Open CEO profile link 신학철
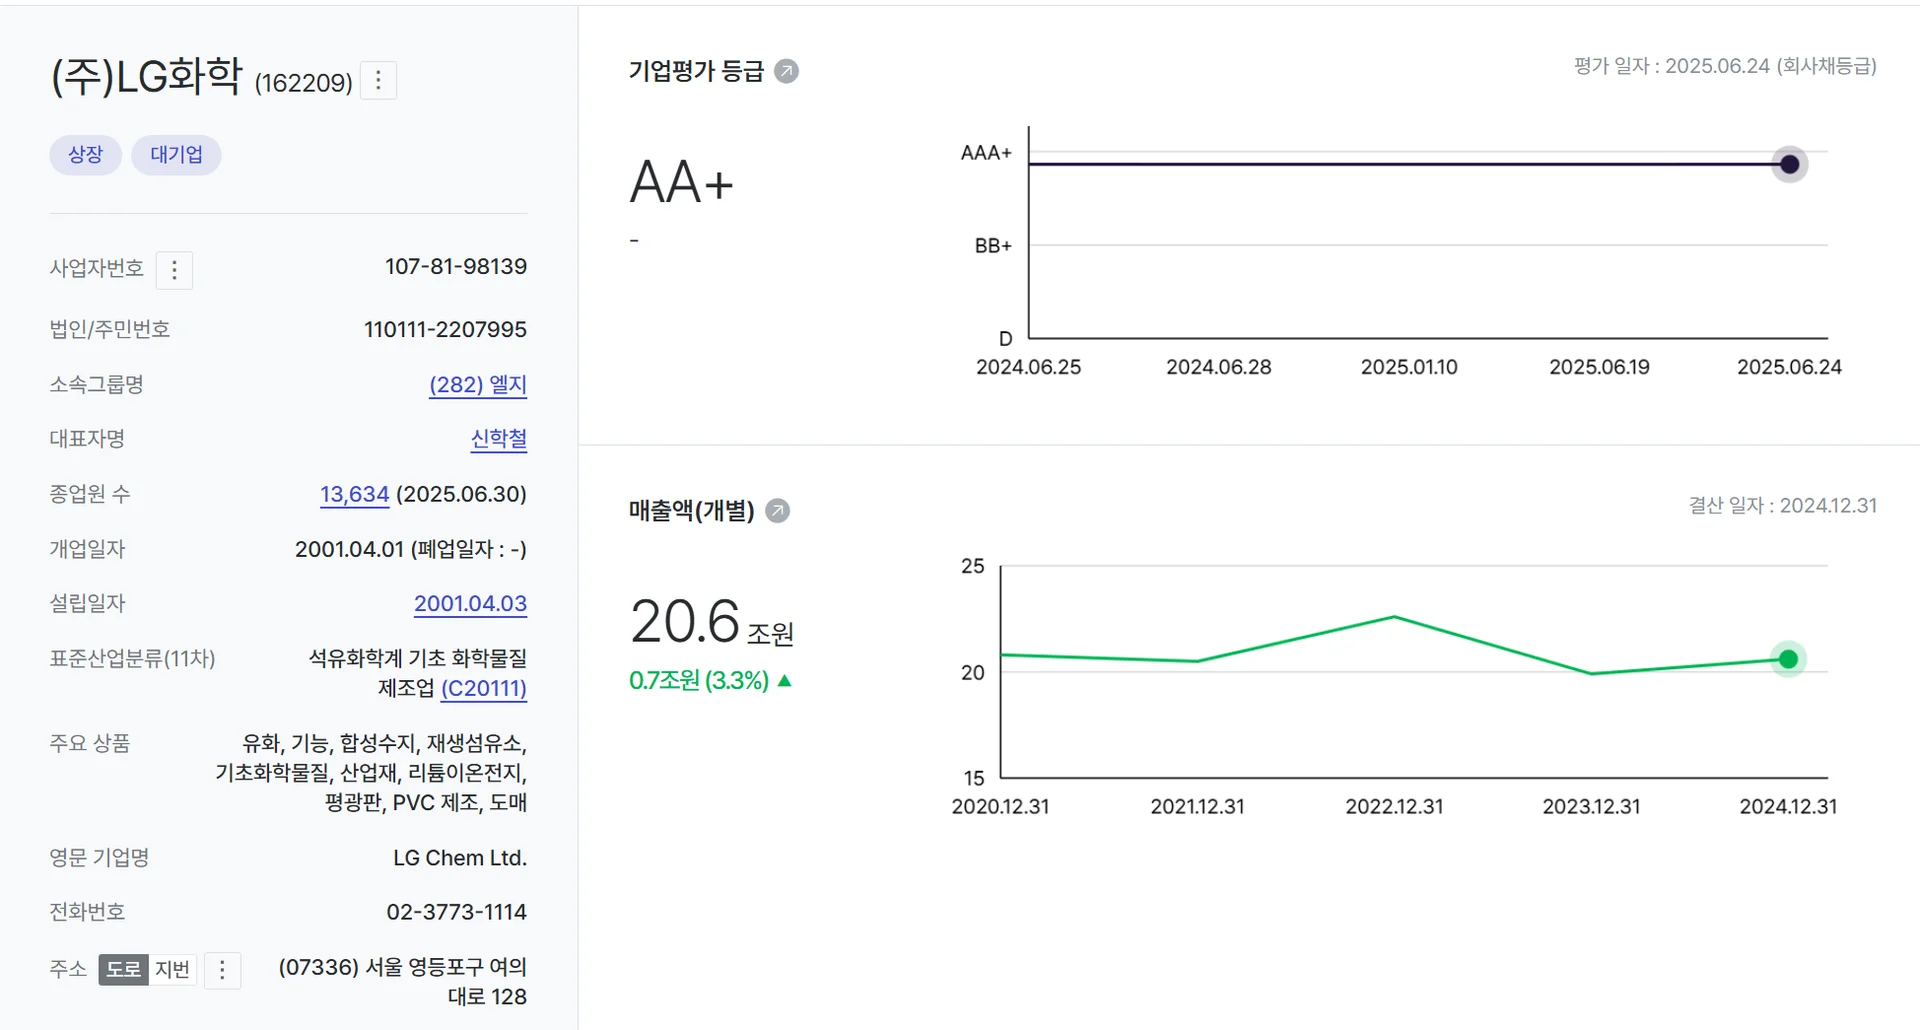The image size is (1920, 1030). [x=500, y=439]
